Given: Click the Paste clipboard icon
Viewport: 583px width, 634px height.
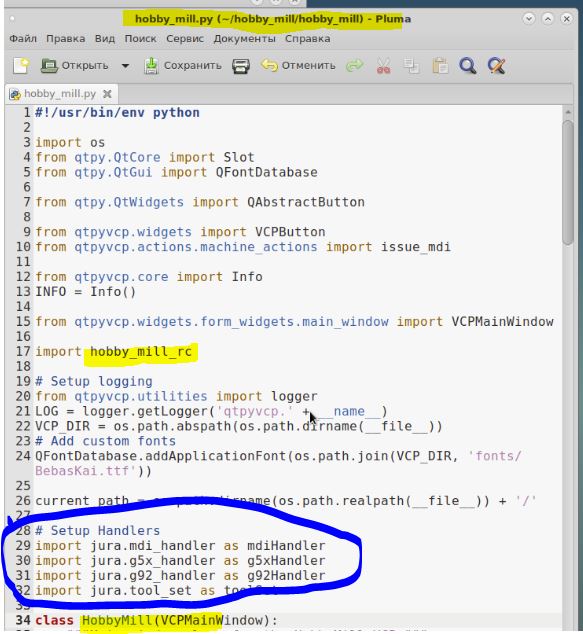Looking at the screenshot, I should coord(440,66).
